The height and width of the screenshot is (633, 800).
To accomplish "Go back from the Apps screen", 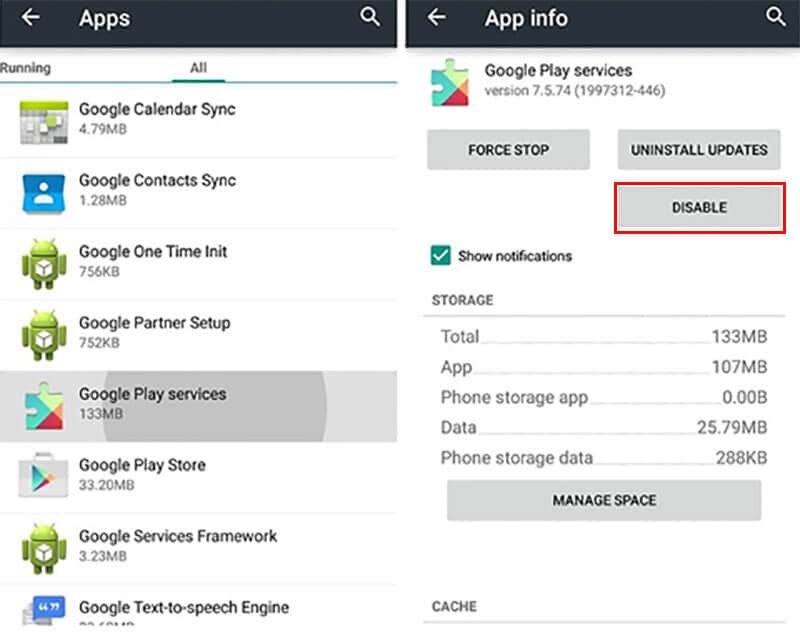I will point(31,17).
